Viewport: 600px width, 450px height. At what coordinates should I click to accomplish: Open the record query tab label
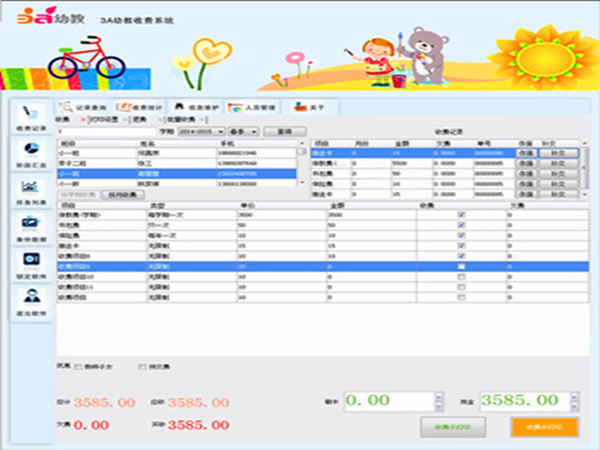click(x=91, y=108)
